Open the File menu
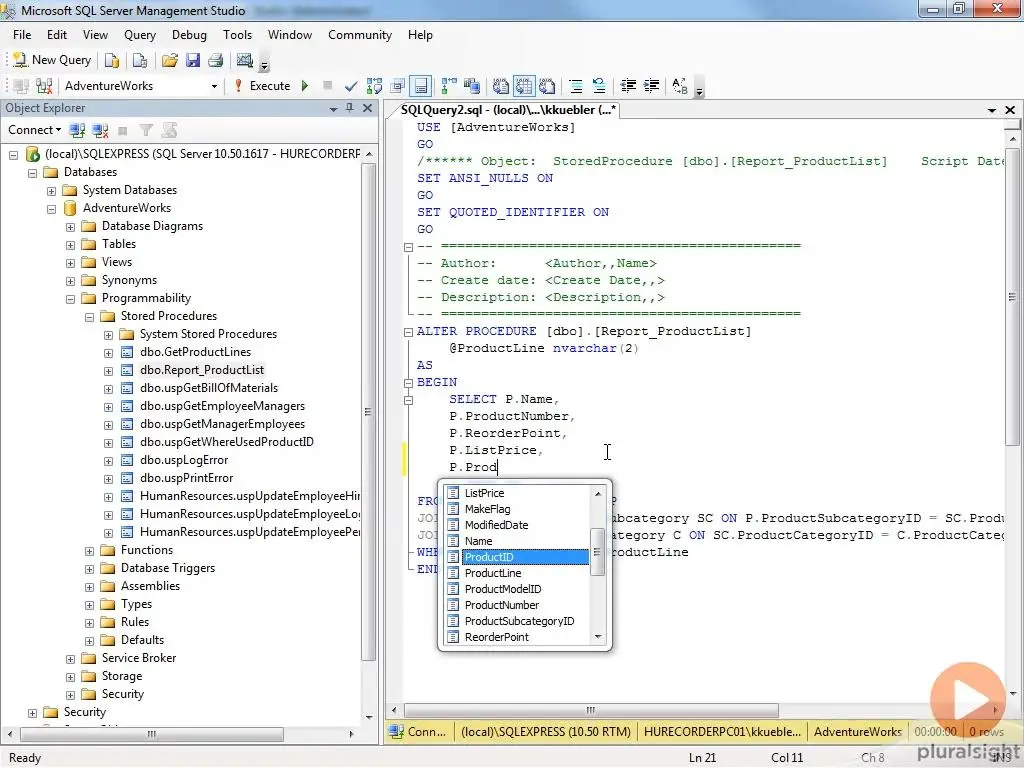1024x768 pixels. coord(22,35)
